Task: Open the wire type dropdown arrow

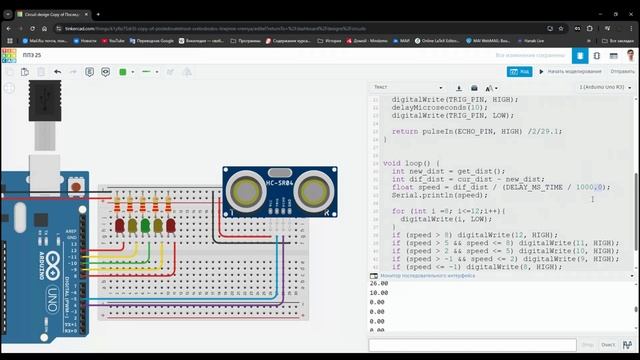Action: point(157,72)
